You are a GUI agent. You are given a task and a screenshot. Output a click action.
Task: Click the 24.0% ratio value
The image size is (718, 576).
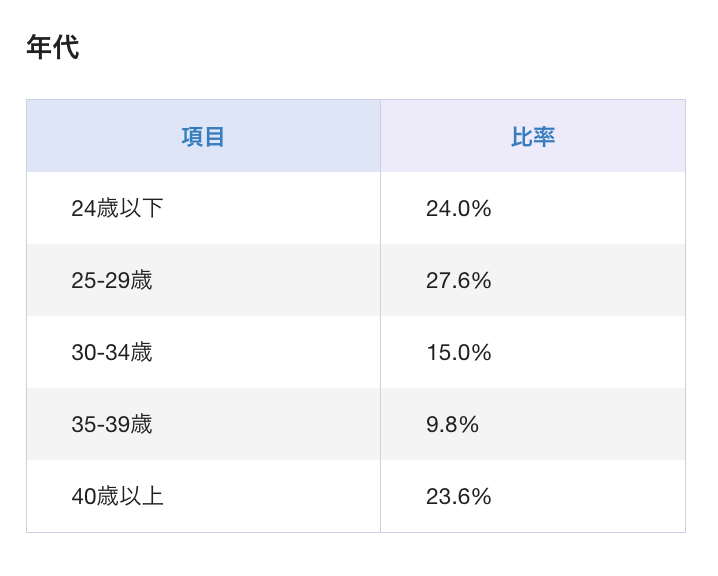(x=458, y=209)
